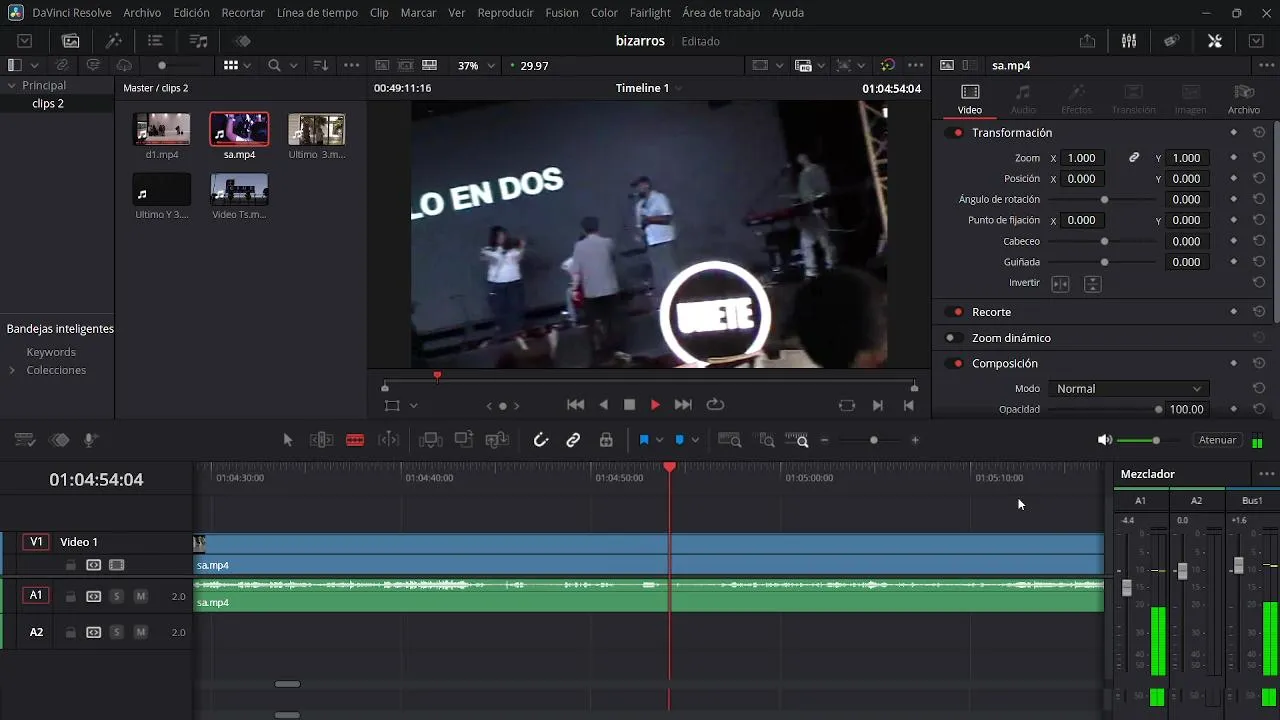Open the Media Pool panel icon
The width and height of the screenshot is (1280, 720).
pos(70,41)
